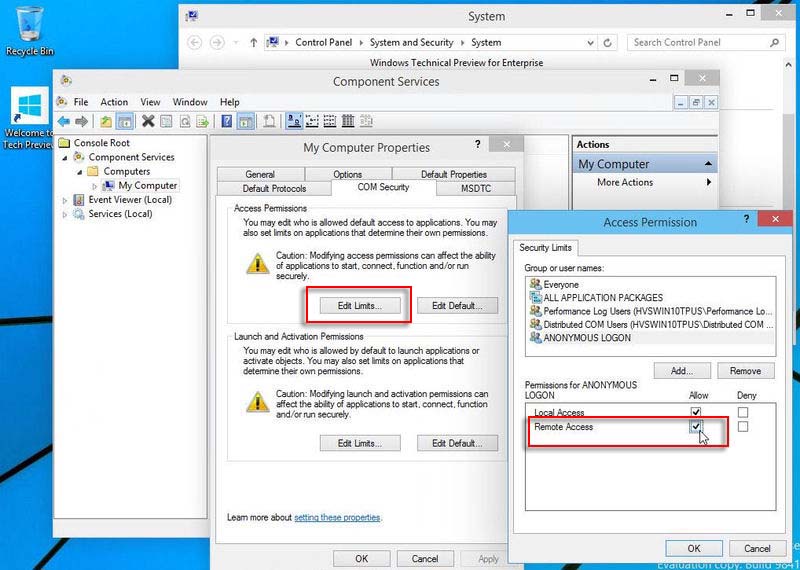
Task: Click Edit Default under Access Permissions
Action: (x=457, y=306)
